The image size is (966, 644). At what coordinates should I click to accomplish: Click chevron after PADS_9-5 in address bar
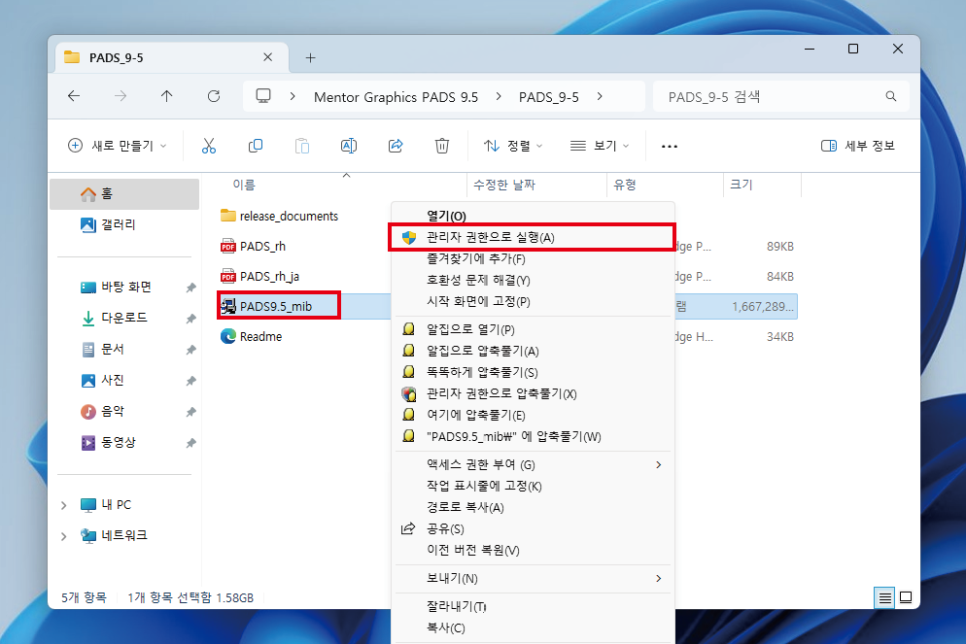tap(599, 97)
